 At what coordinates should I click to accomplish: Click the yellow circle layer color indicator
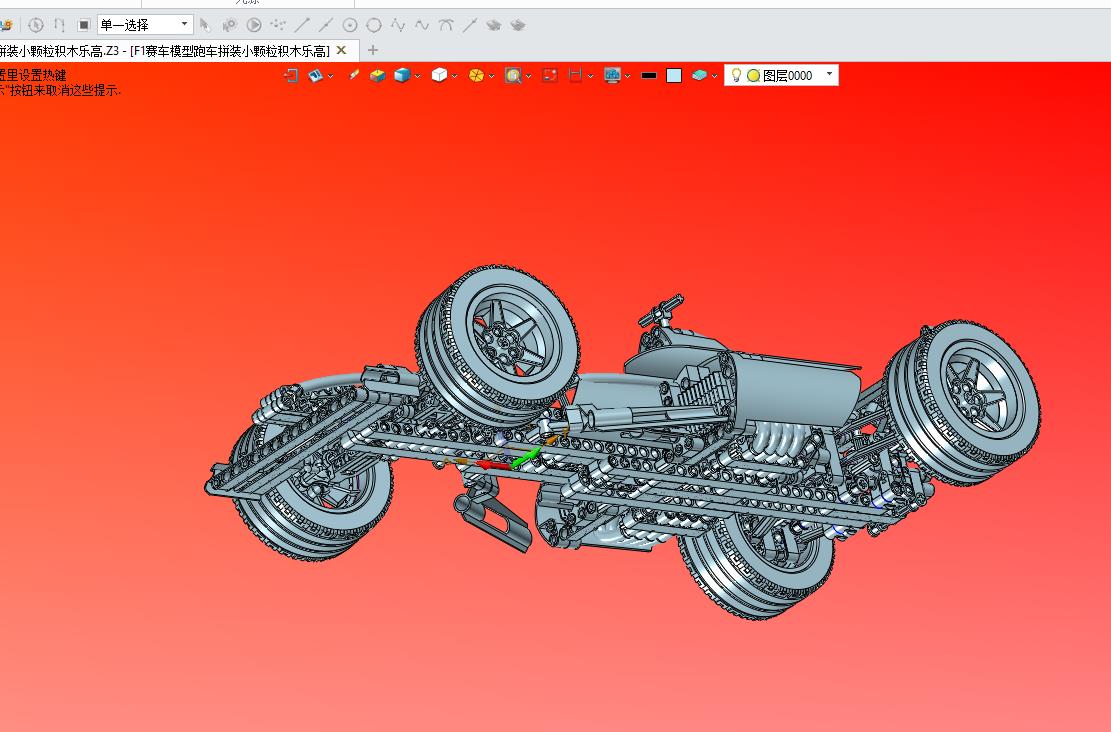click(753, 75)
